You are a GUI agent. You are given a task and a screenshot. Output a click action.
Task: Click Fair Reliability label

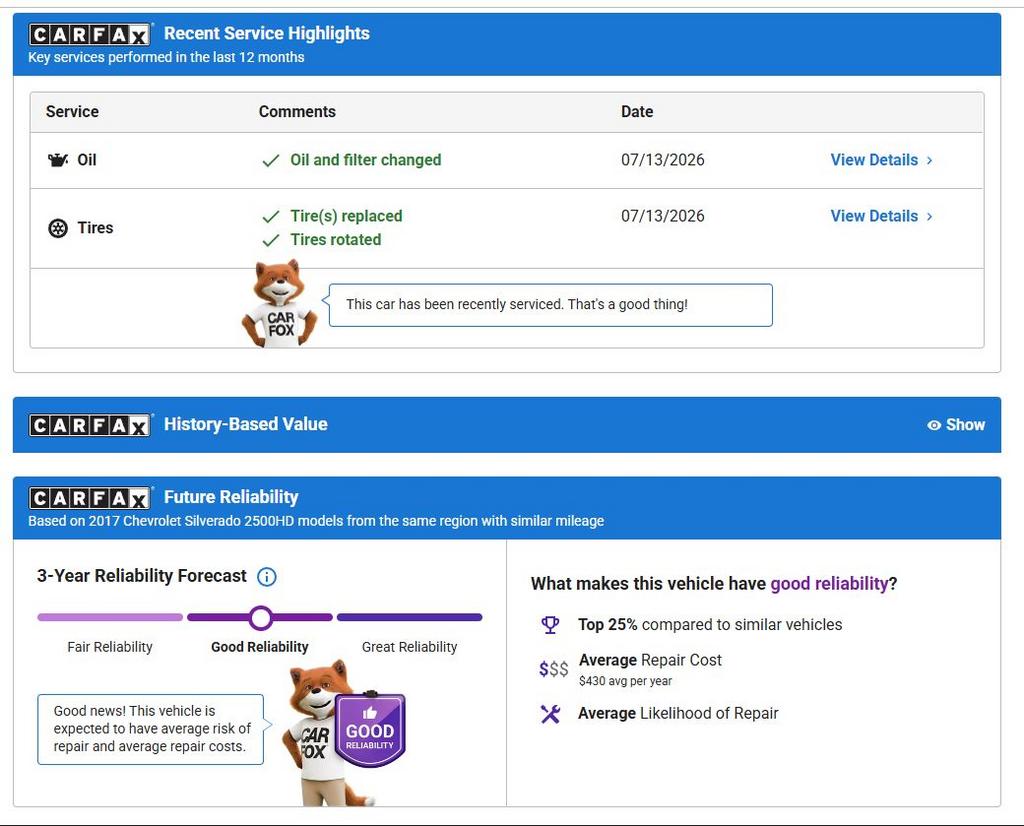[110, 647]
